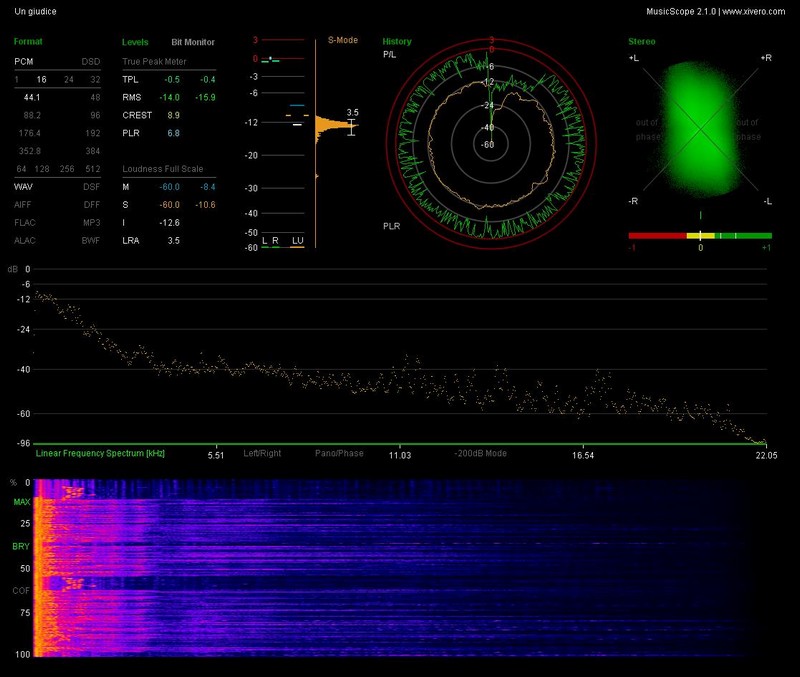Click the orange loudness histogram peak
This screenshot has height=677, width=800.
tap(336, 126)
